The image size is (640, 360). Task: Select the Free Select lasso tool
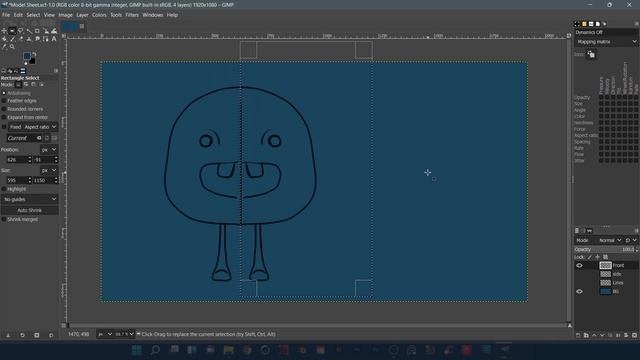point(20,31)
